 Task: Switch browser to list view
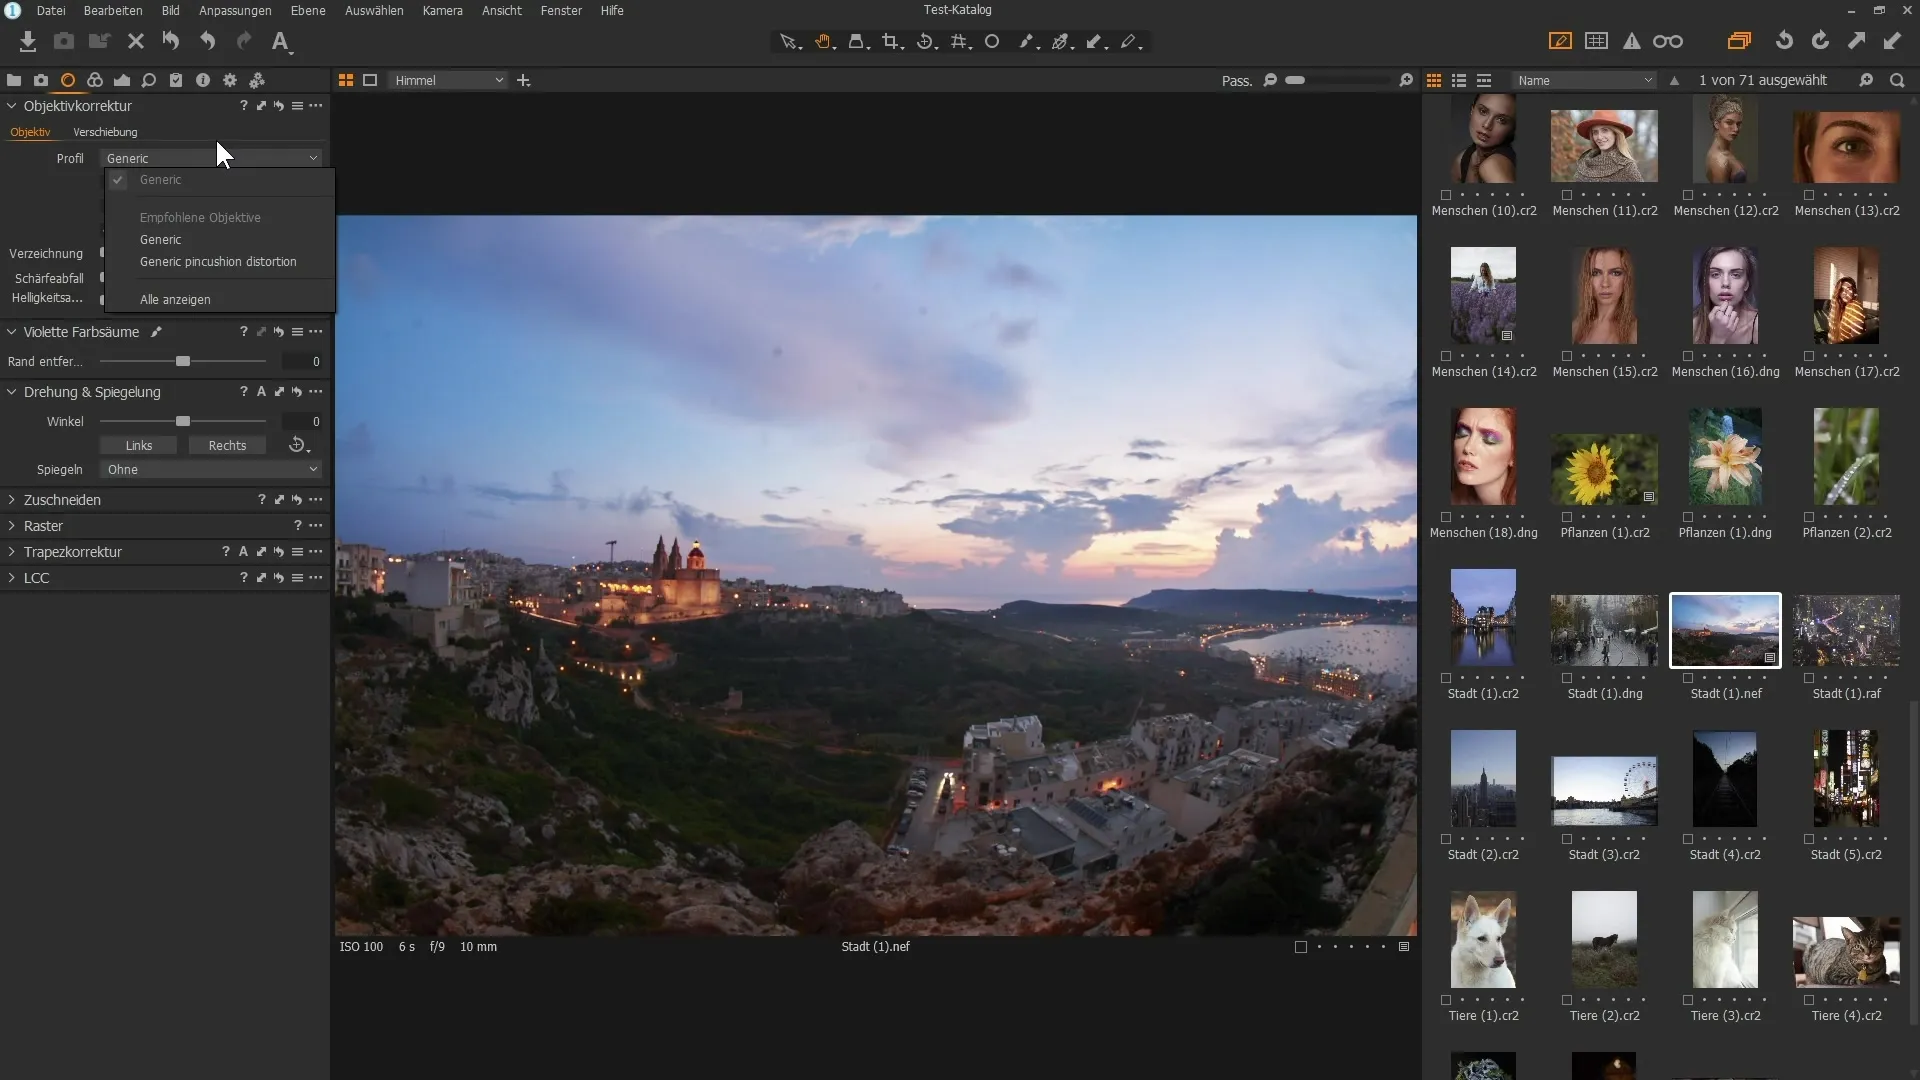pos(1459,80)
